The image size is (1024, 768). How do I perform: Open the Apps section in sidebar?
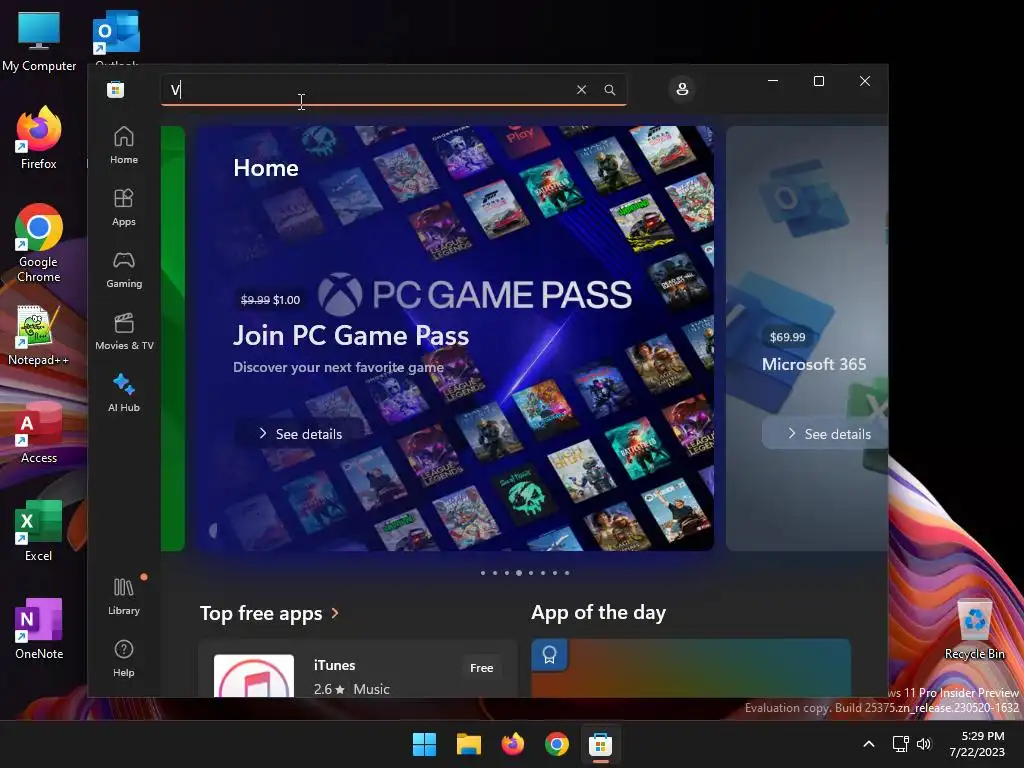(x=123, y=207)
